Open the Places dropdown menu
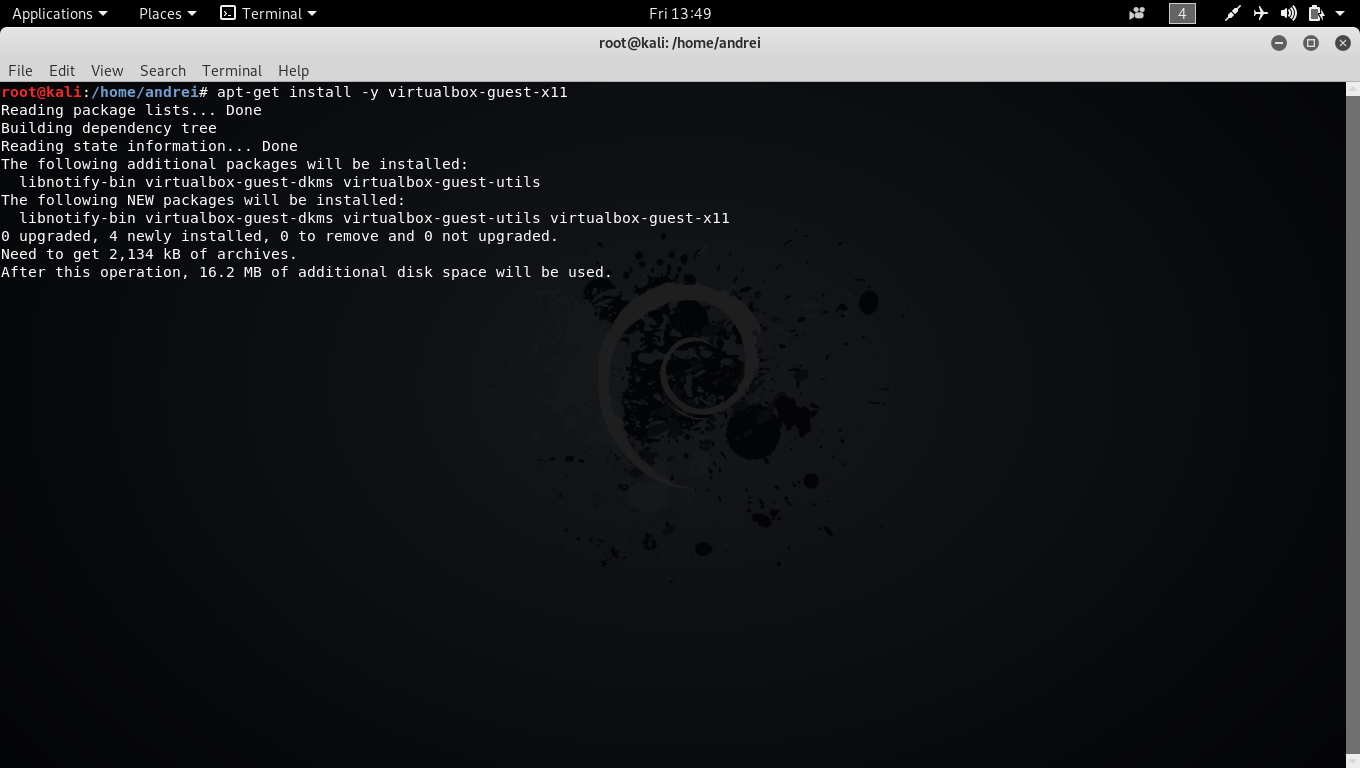Image resolution: width=1360 pixels, height=768 pixels. point(167,13)
